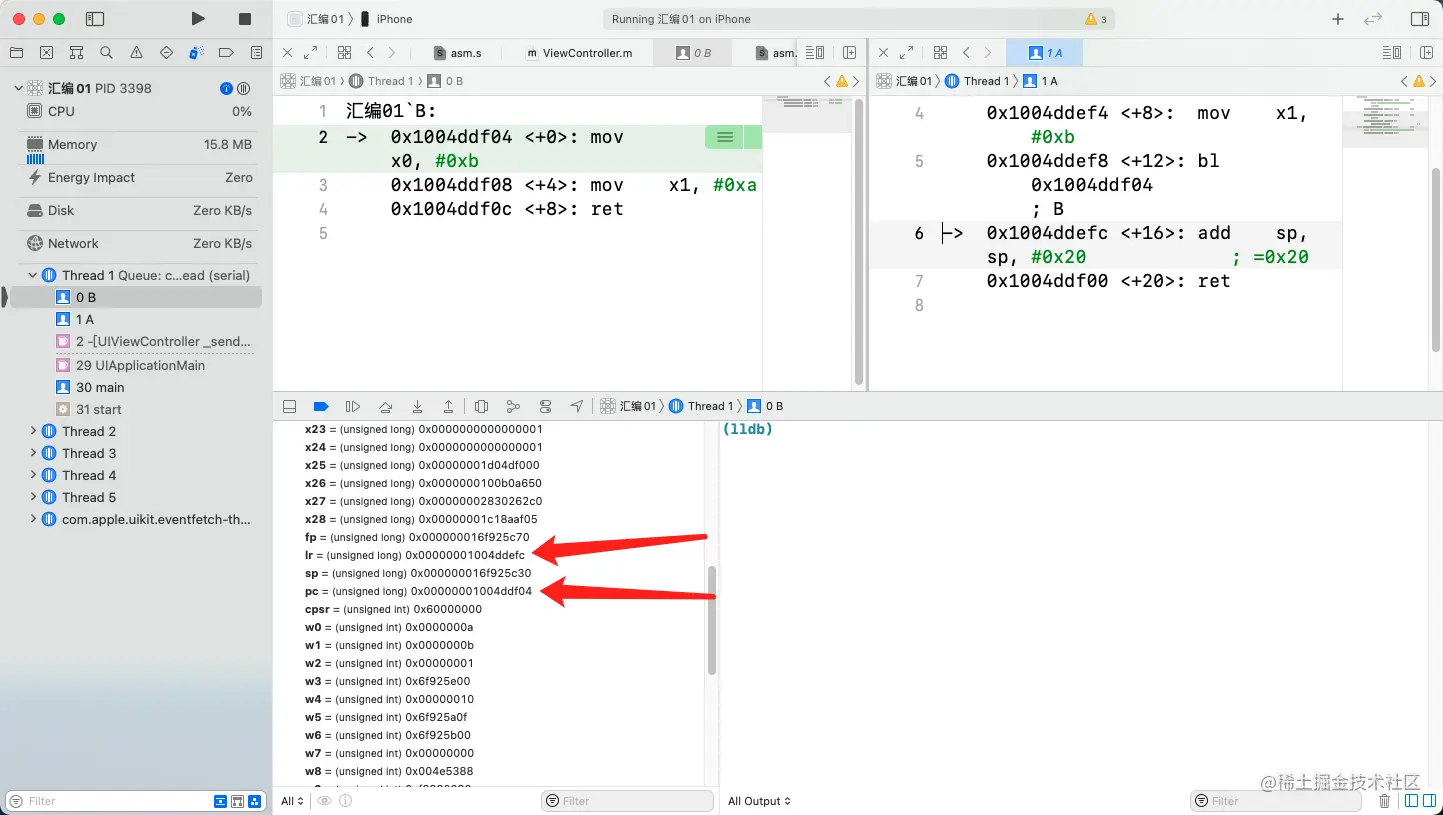
Task: Select the Debug navigator icon
Action: [196, 53]
